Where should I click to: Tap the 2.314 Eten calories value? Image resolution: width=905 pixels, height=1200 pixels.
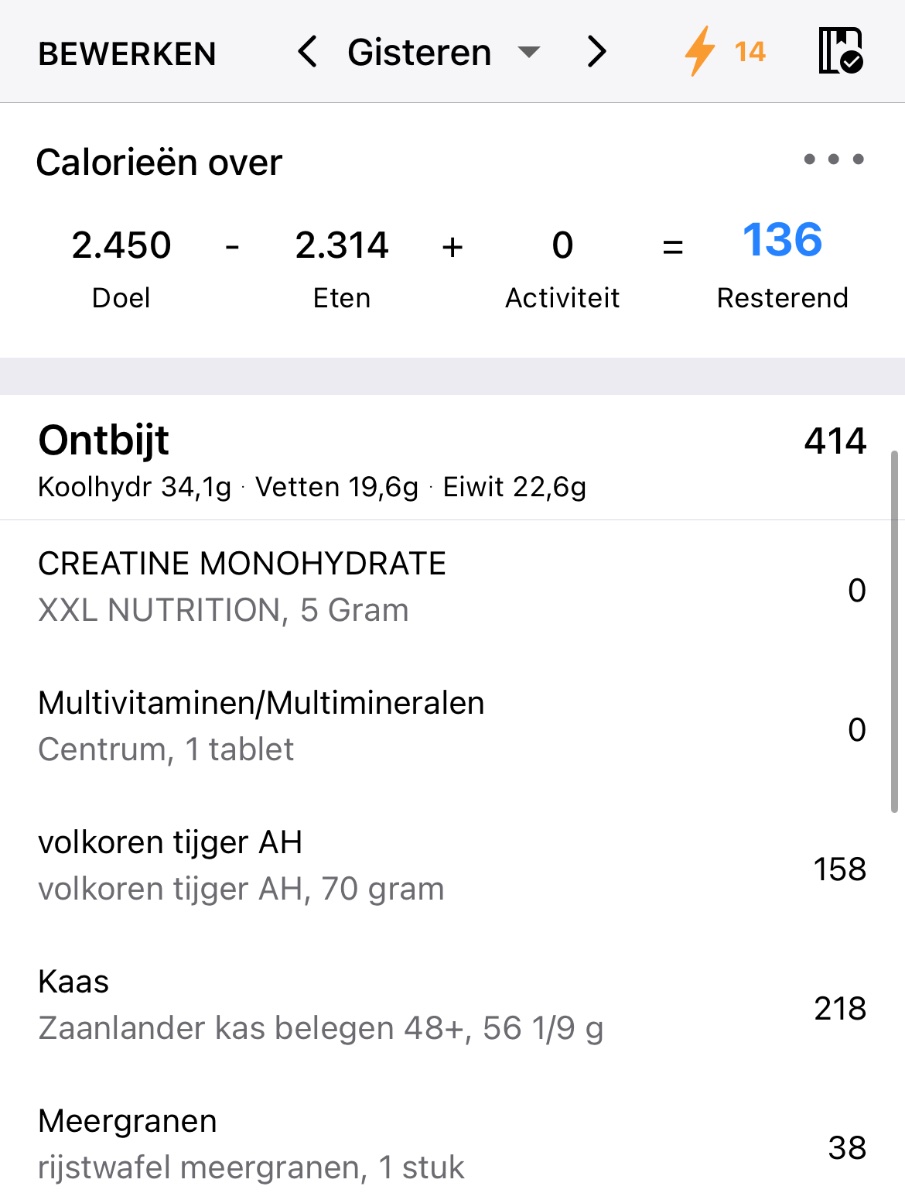click(342, 245)
